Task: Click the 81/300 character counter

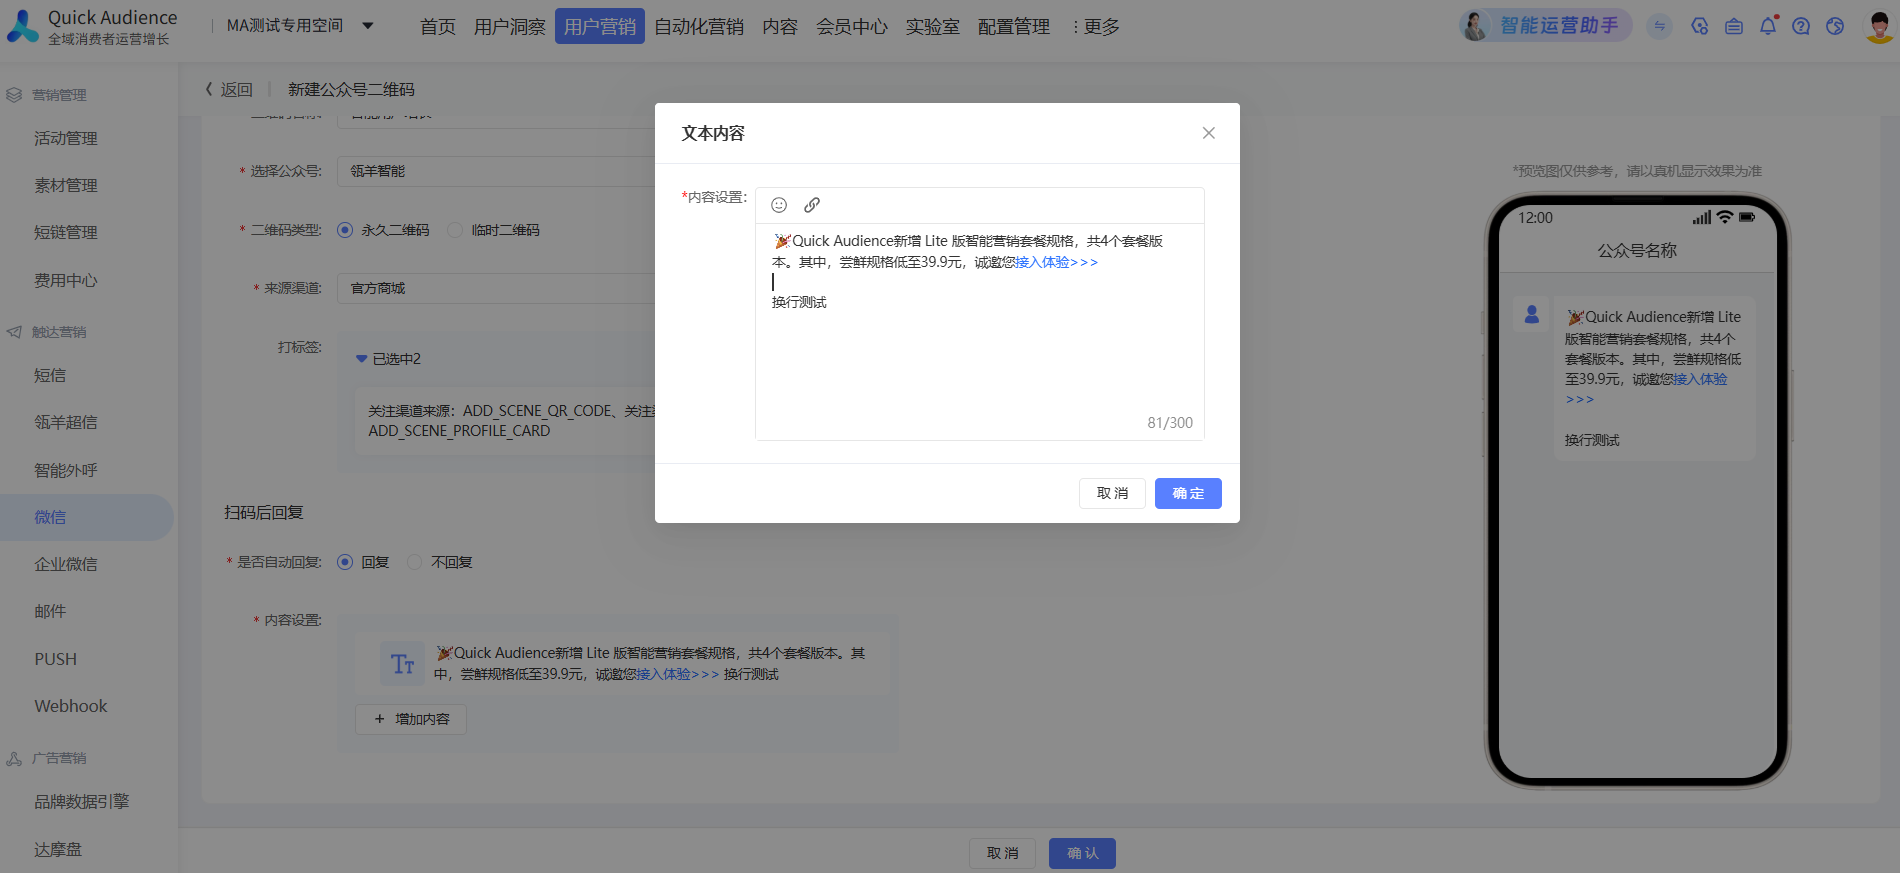Action: coord(1170,423)
